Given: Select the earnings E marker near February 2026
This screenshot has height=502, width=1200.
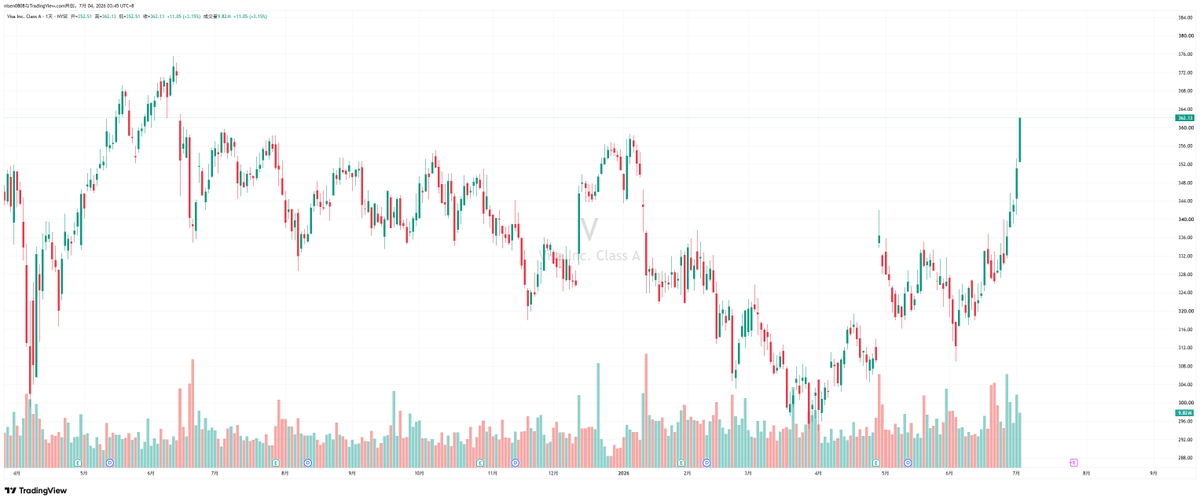Looking at the screenshot, I should (x=682, y=463).
